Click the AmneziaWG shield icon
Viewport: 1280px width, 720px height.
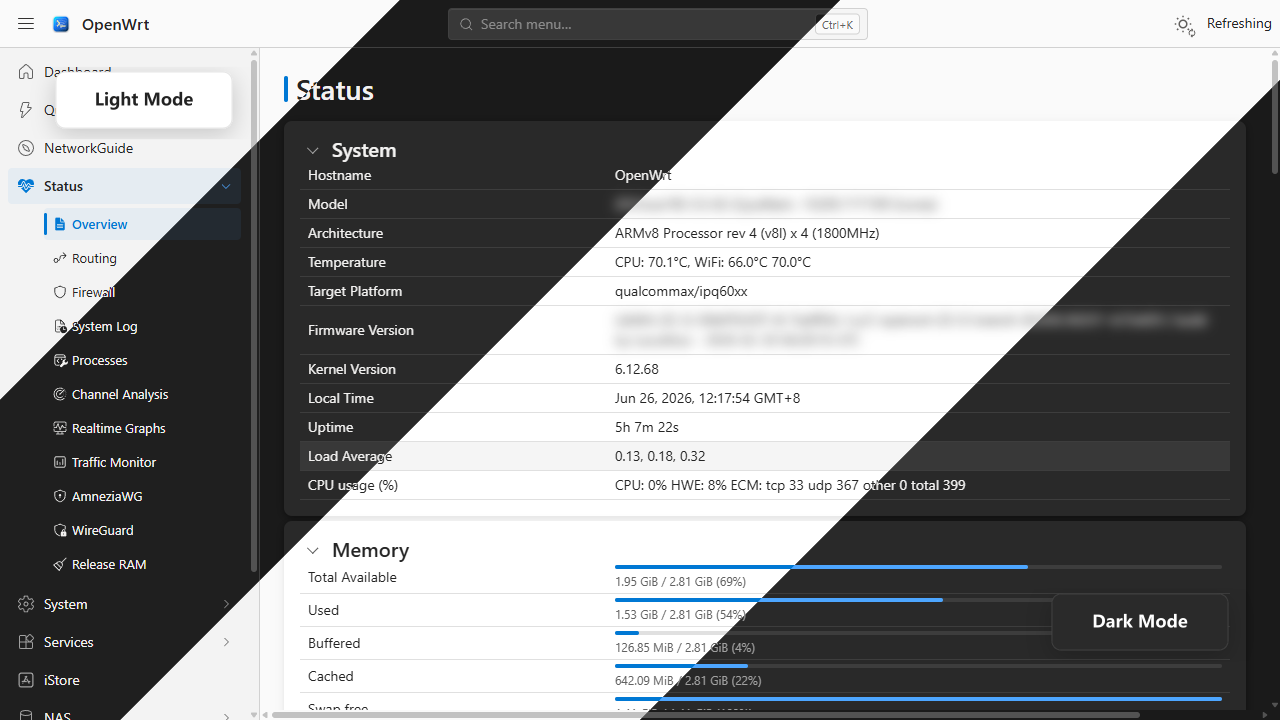tap(60, 496)
